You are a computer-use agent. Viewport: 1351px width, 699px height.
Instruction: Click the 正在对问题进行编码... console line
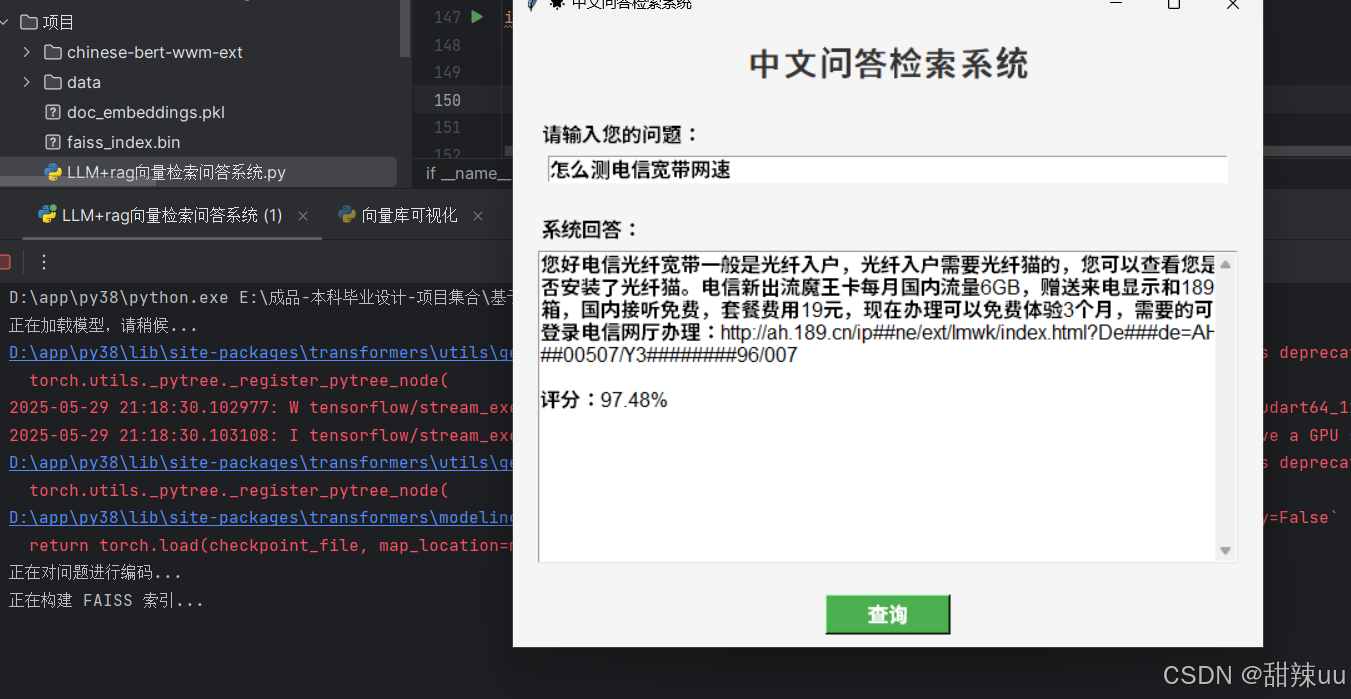click(96, 573)
